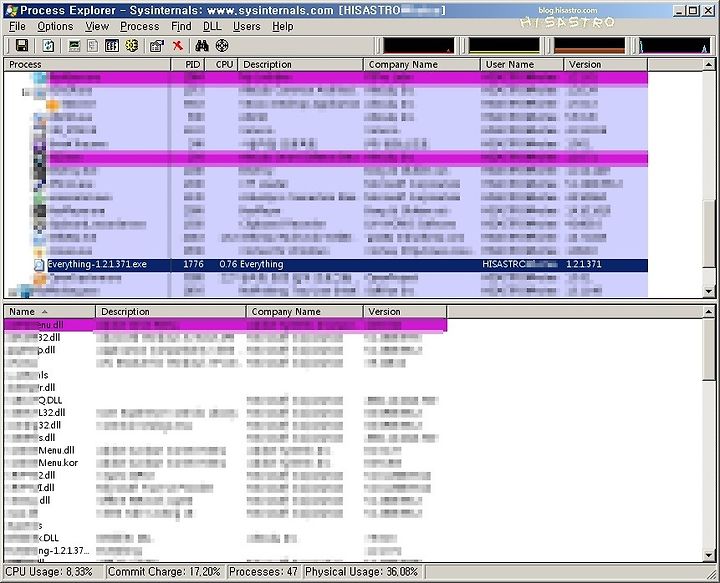Click the red Kill Process icon
Image resolution: width=720 pixels, height=583 pixels.
178,45
